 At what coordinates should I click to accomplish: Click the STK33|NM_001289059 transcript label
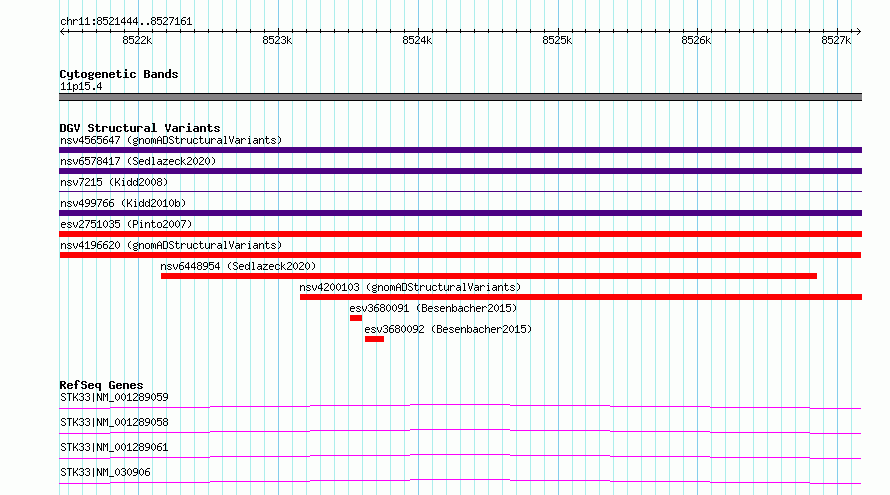(x=114, y=397)
